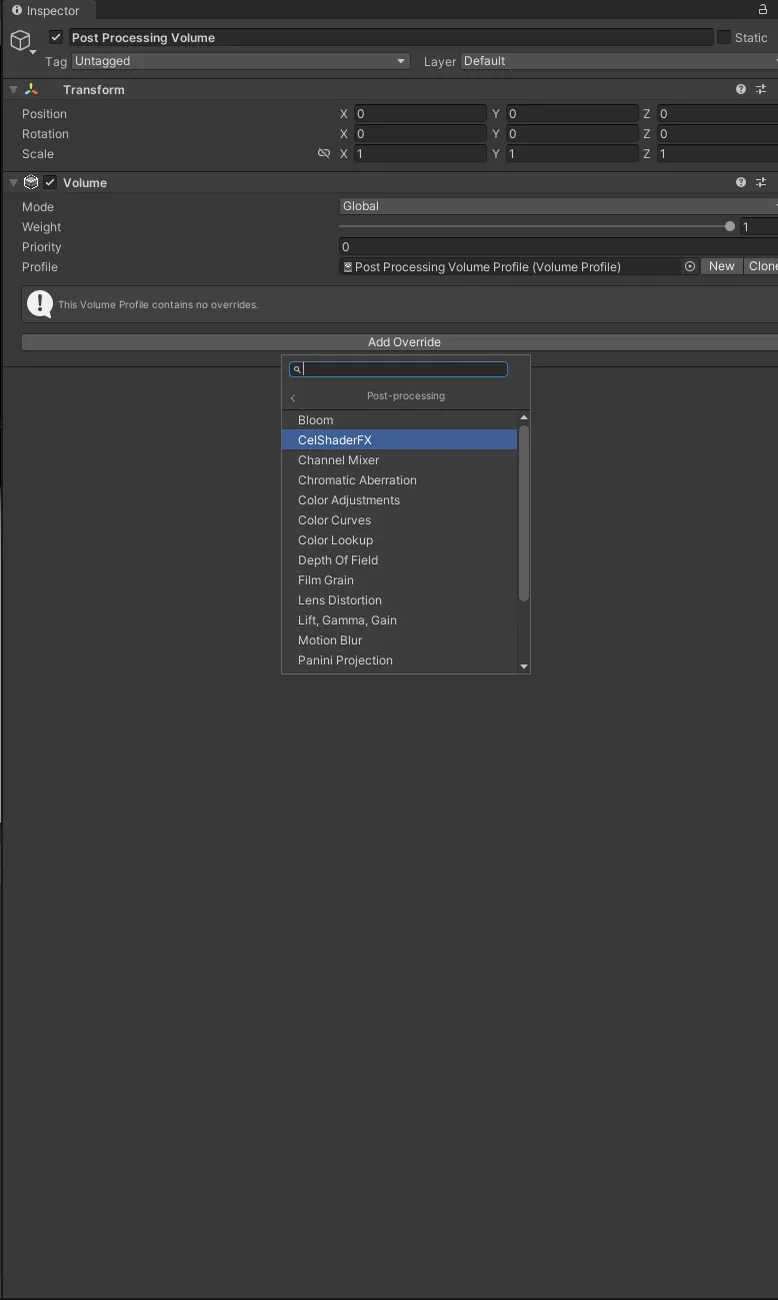The height and width of the screenshot is (1300, 778).
Task: Click the Weight slider handle
Action: (730, 227)
